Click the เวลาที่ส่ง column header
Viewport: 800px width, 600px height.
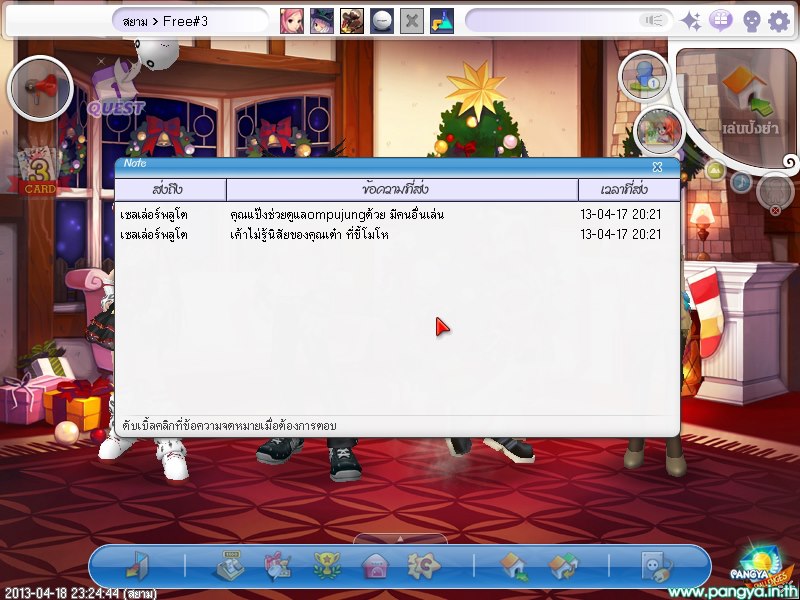(629, 189)
